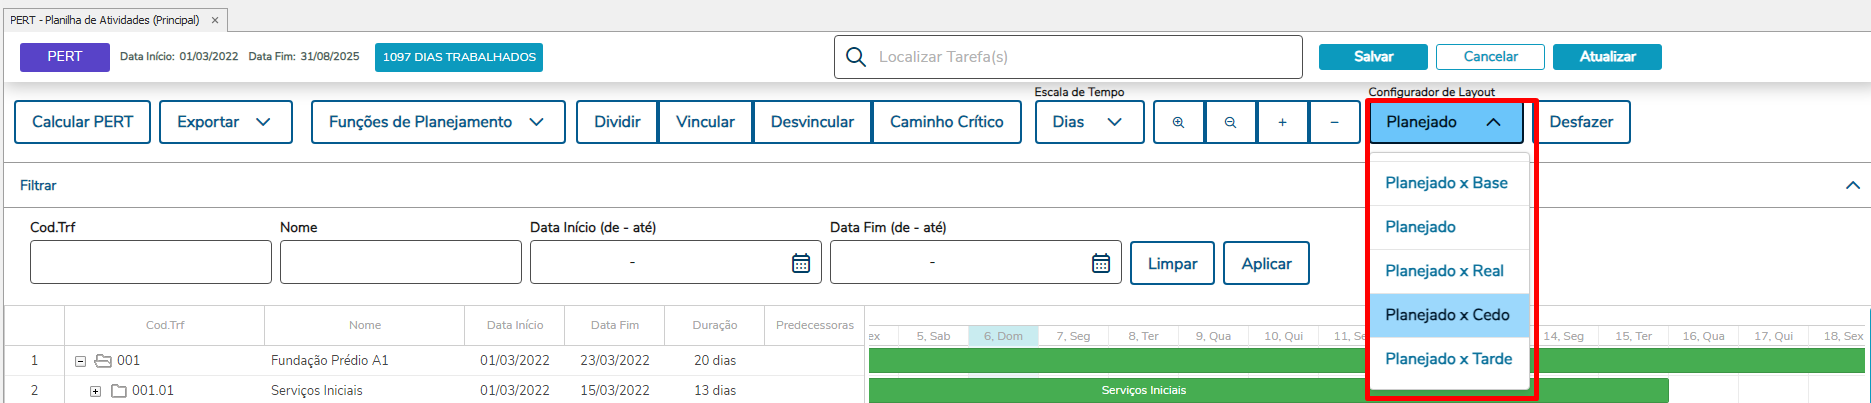Open the Funções de Planejamento dropdown
1871x403 pixels.
pos(437,122)
